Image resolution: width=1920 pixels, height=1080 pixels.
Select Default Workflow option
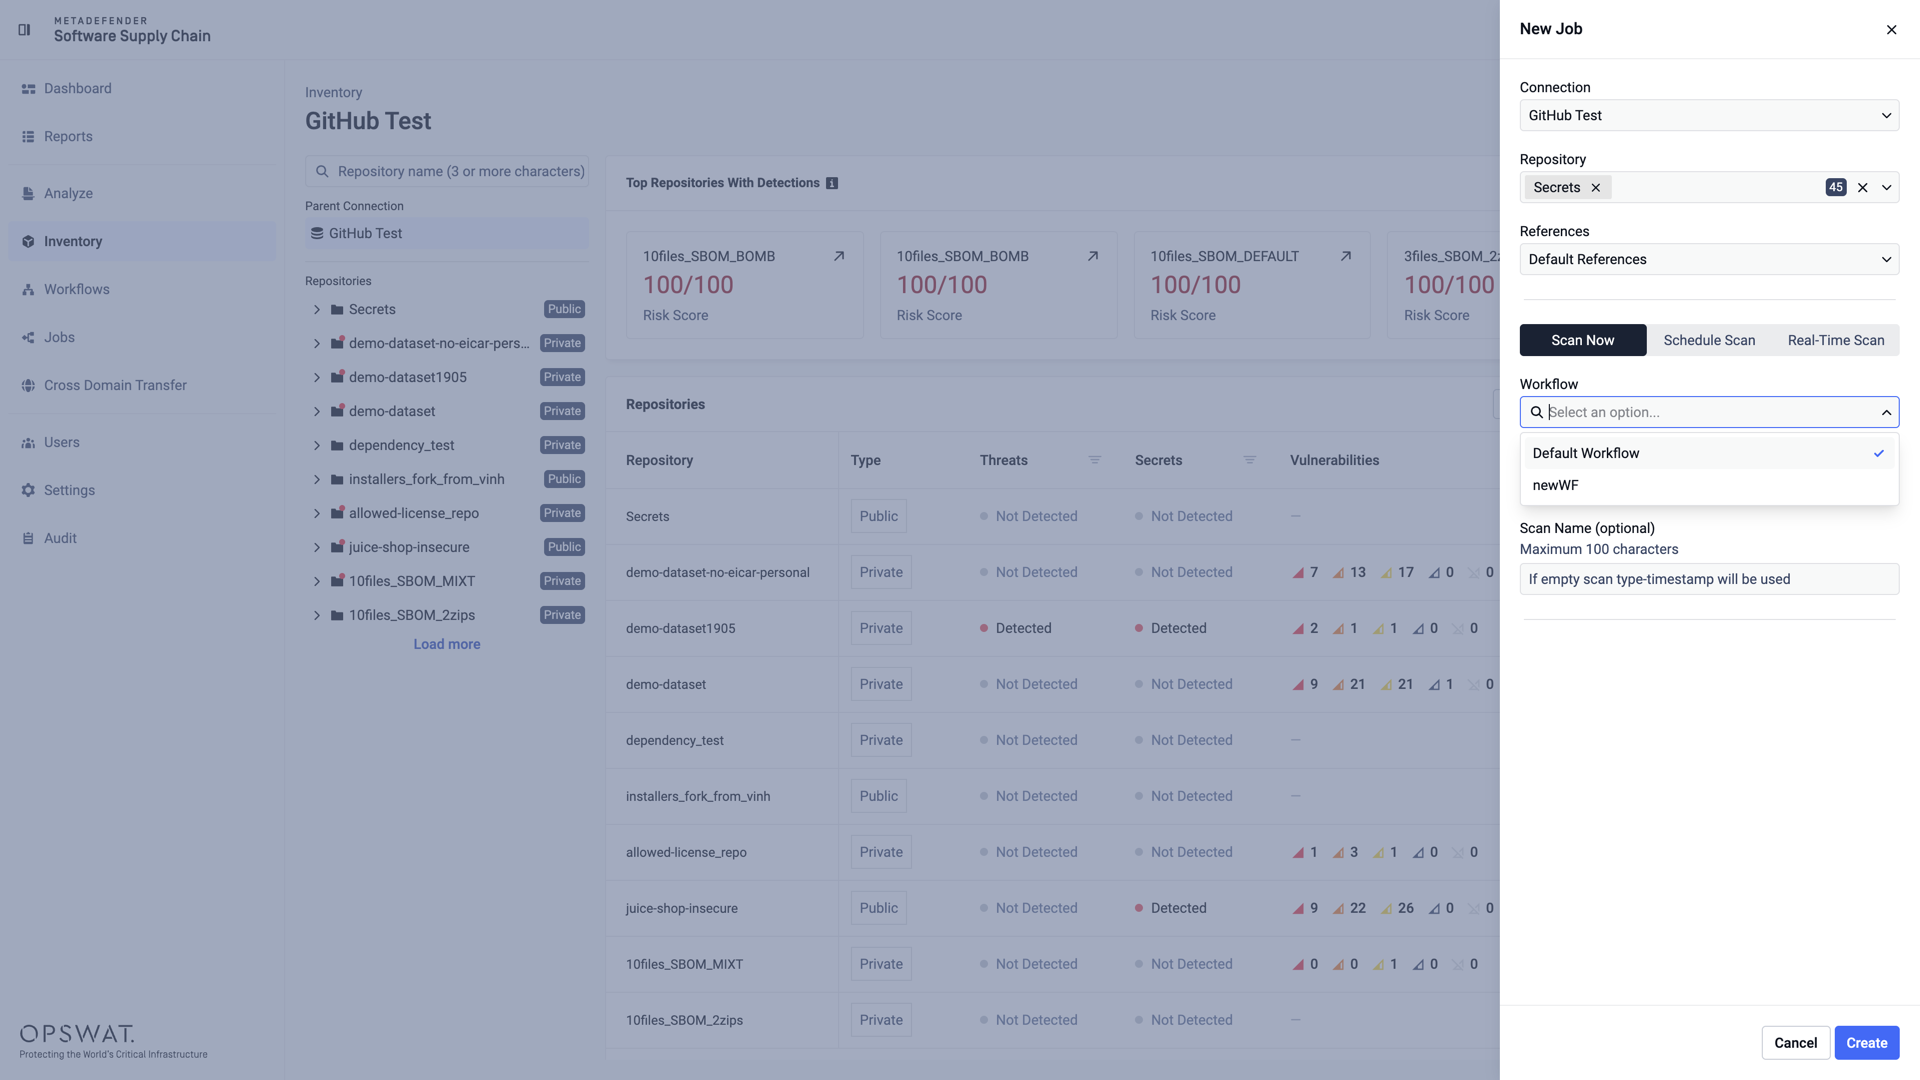tap(1709, 454)
